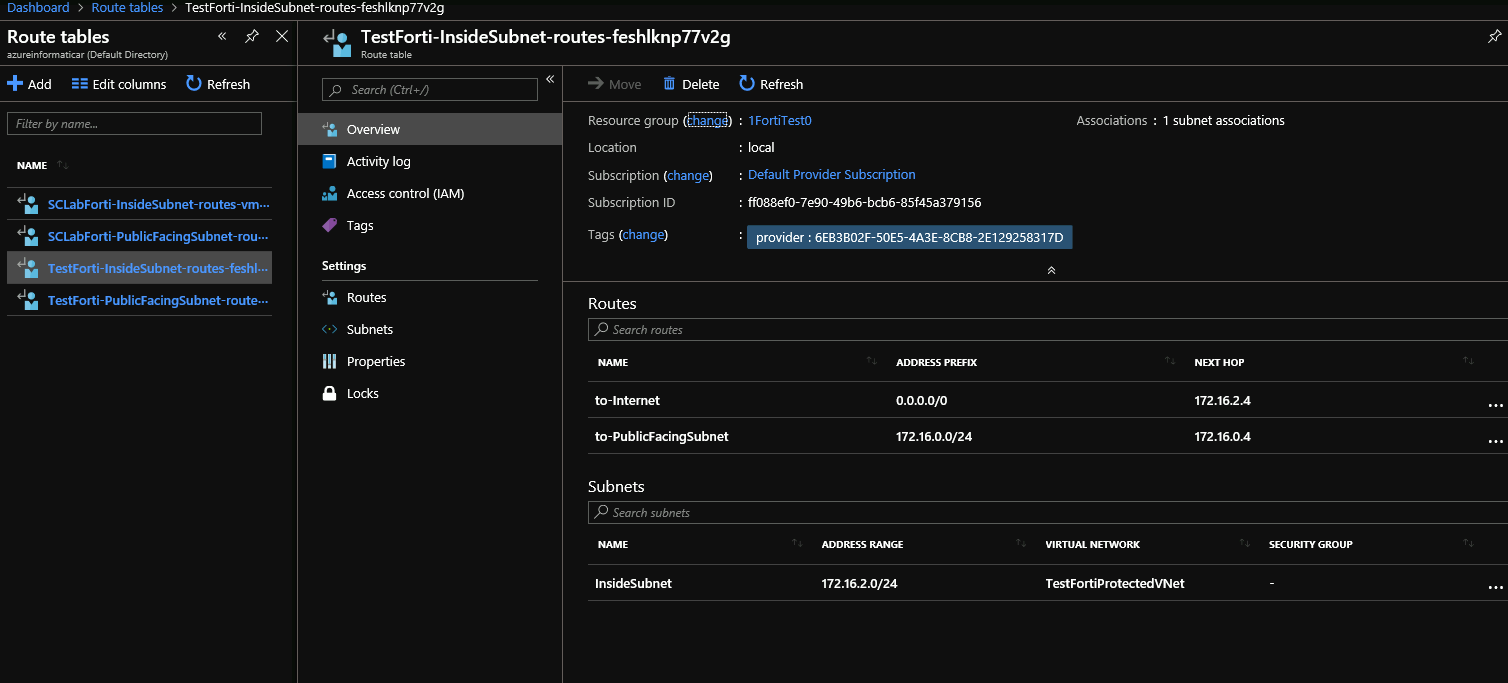Pin the route table blade to dashboard
The height and width of the screenshot is (683, 1508).
point(1495,36)
